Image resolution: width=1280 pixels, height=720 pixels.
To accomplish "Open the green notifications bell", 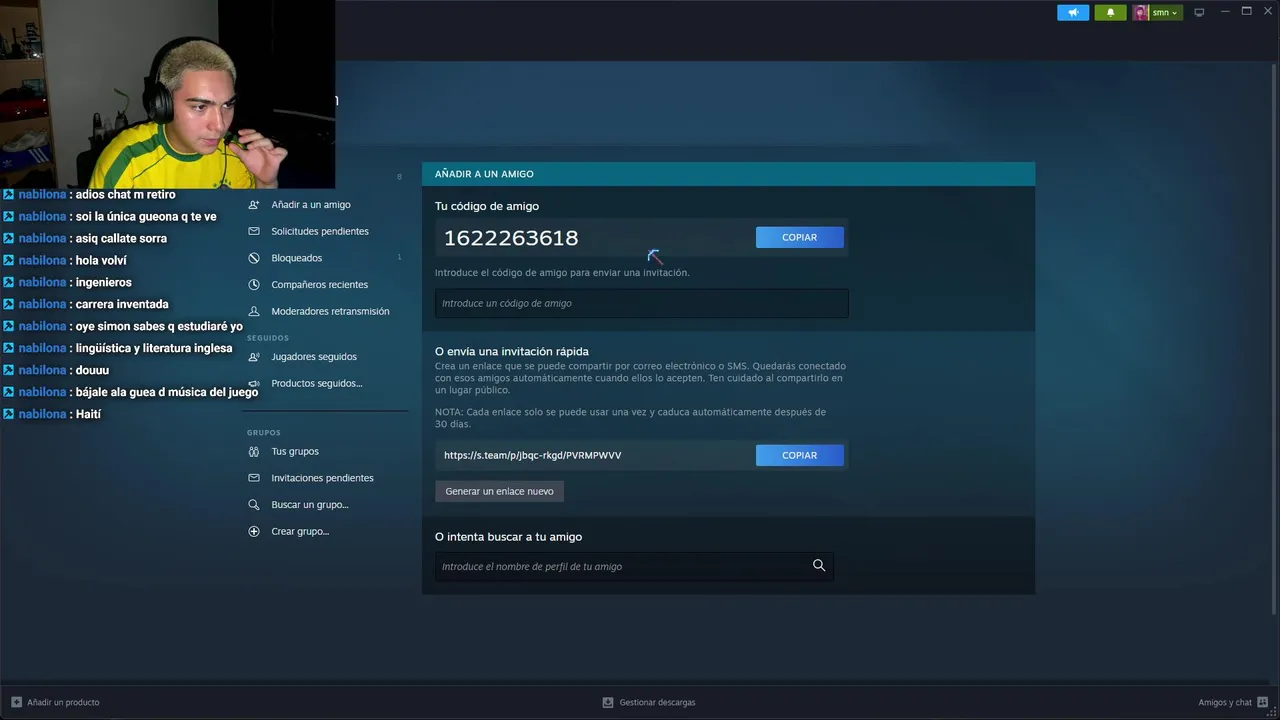I will pos(1110,13).
